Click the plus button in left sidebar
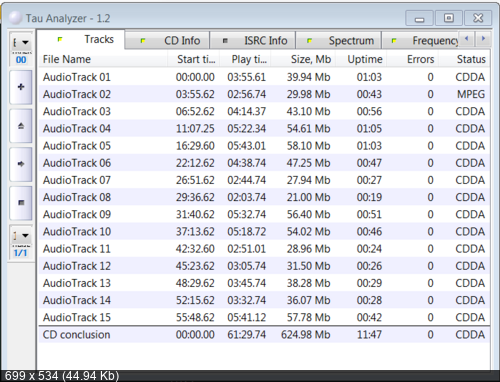 pyautogui.click(x=21, y=87)
